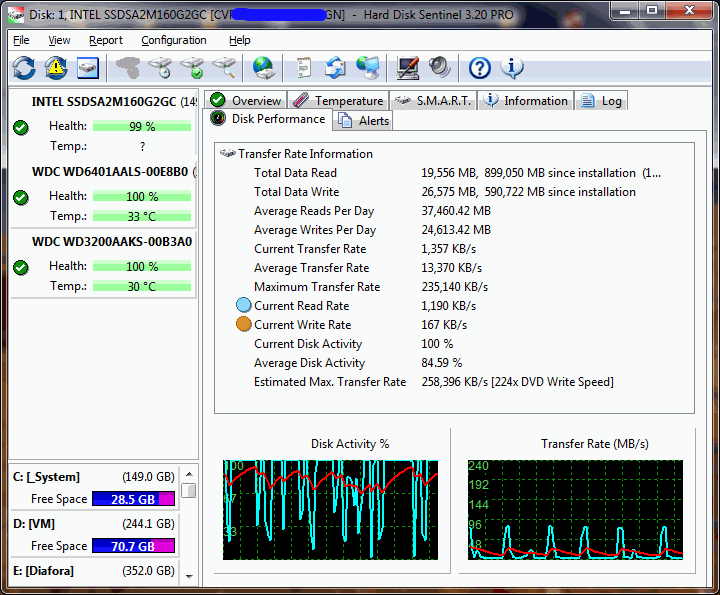Open the report notepad toolbar icon
This screenshot has height=595, width=720.
click(304, 68)
